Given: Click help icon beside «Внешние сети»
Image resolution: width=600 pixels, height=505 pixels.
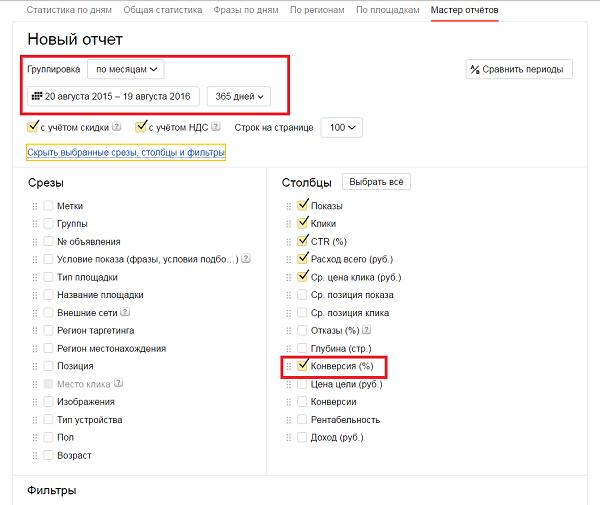Looking at the screenshot, I should [x=125, y=312].
